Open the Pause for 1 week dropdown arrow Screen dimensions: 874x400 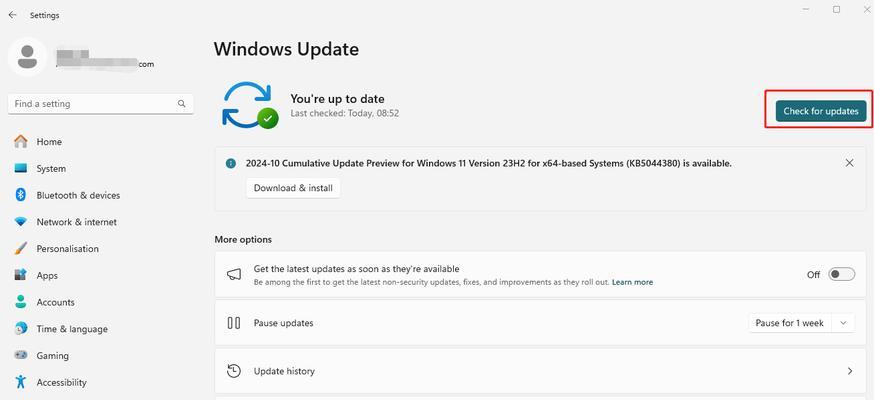coord(843,323)
